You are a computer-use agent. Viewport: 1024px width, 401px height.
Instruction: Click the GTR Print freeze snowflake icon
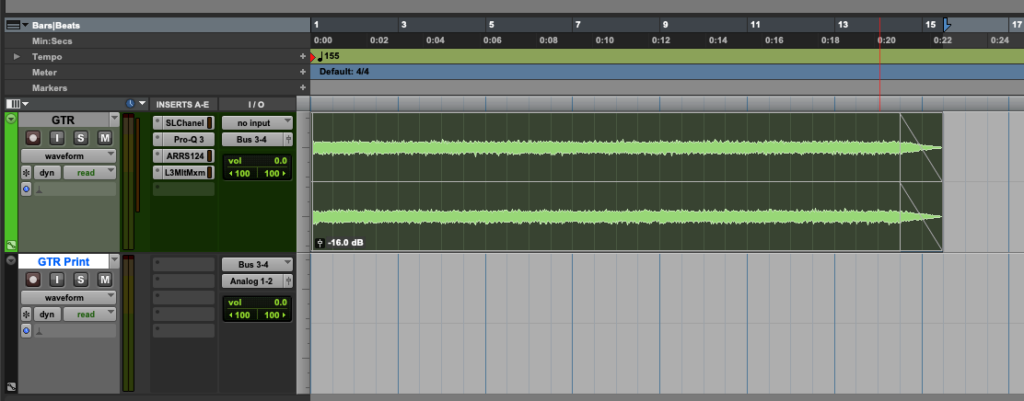(x=27, y=315)
